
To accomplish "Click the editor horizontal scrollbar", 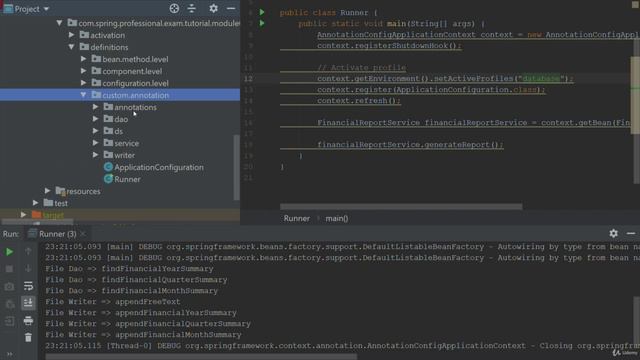I will (401, 207).
